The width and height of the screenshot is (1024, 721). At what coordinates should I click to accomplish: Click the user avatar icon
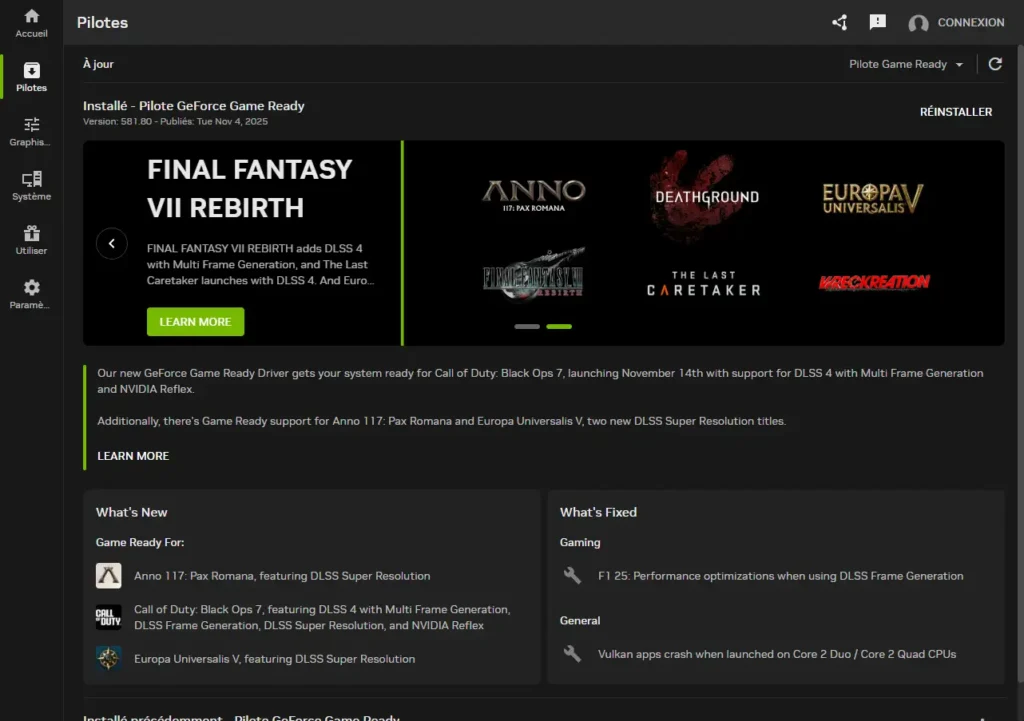[x=918, y=23]
